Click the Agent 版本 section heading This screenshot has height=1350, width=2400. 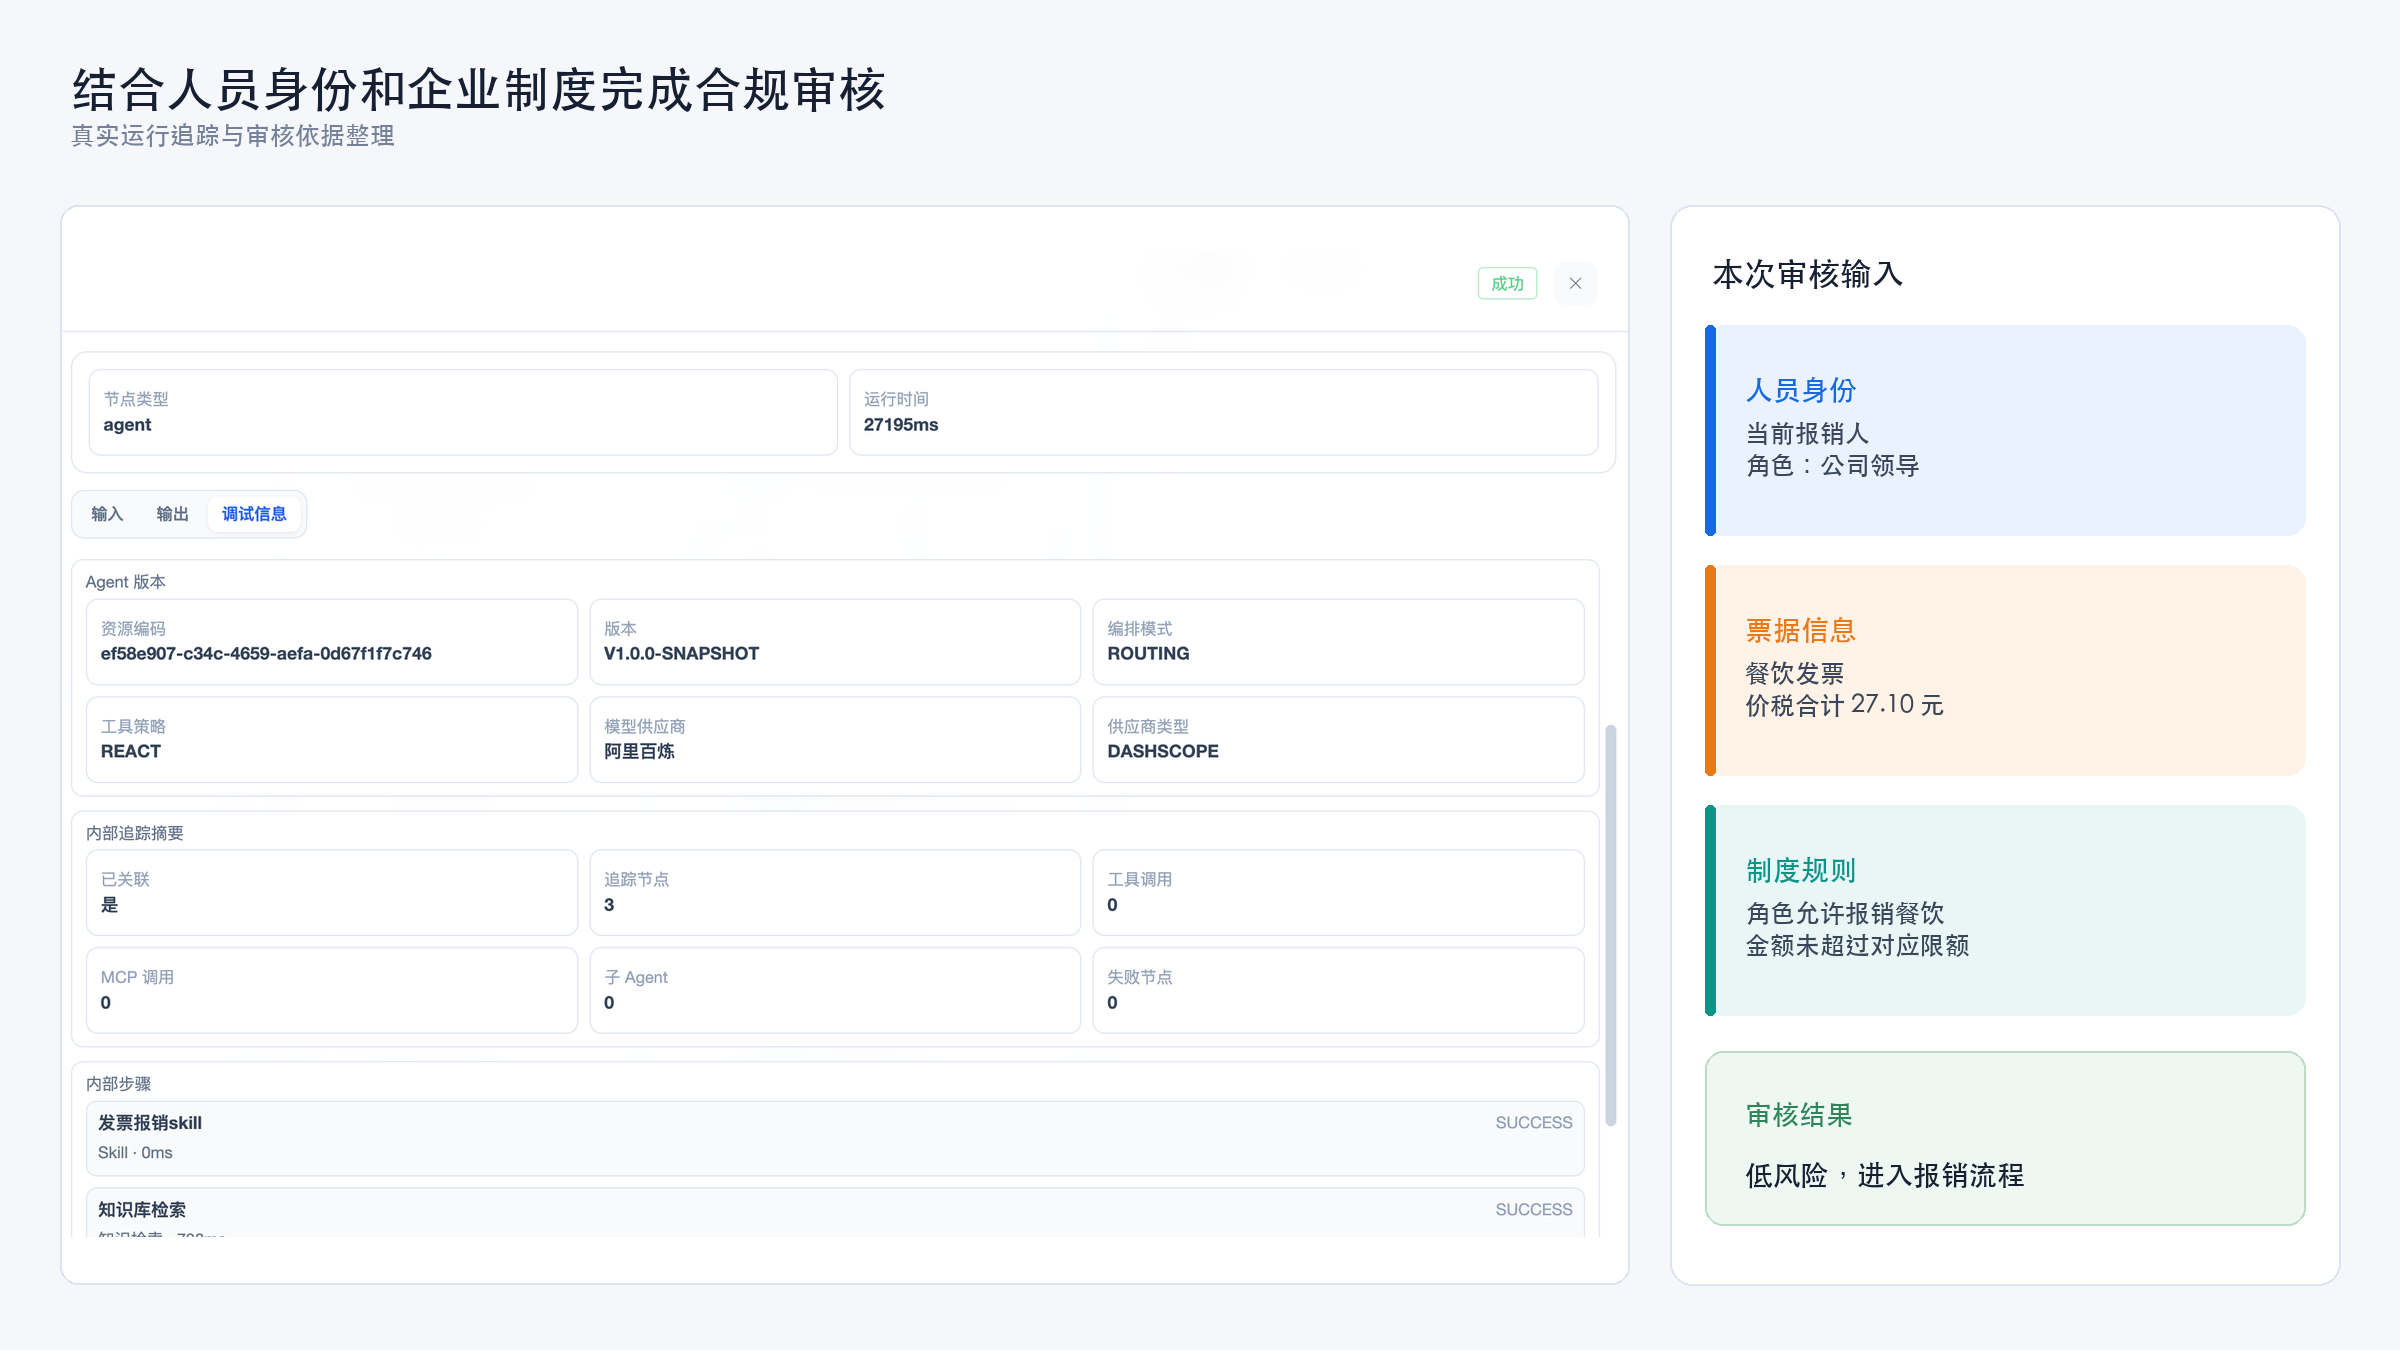pos(126,582)
